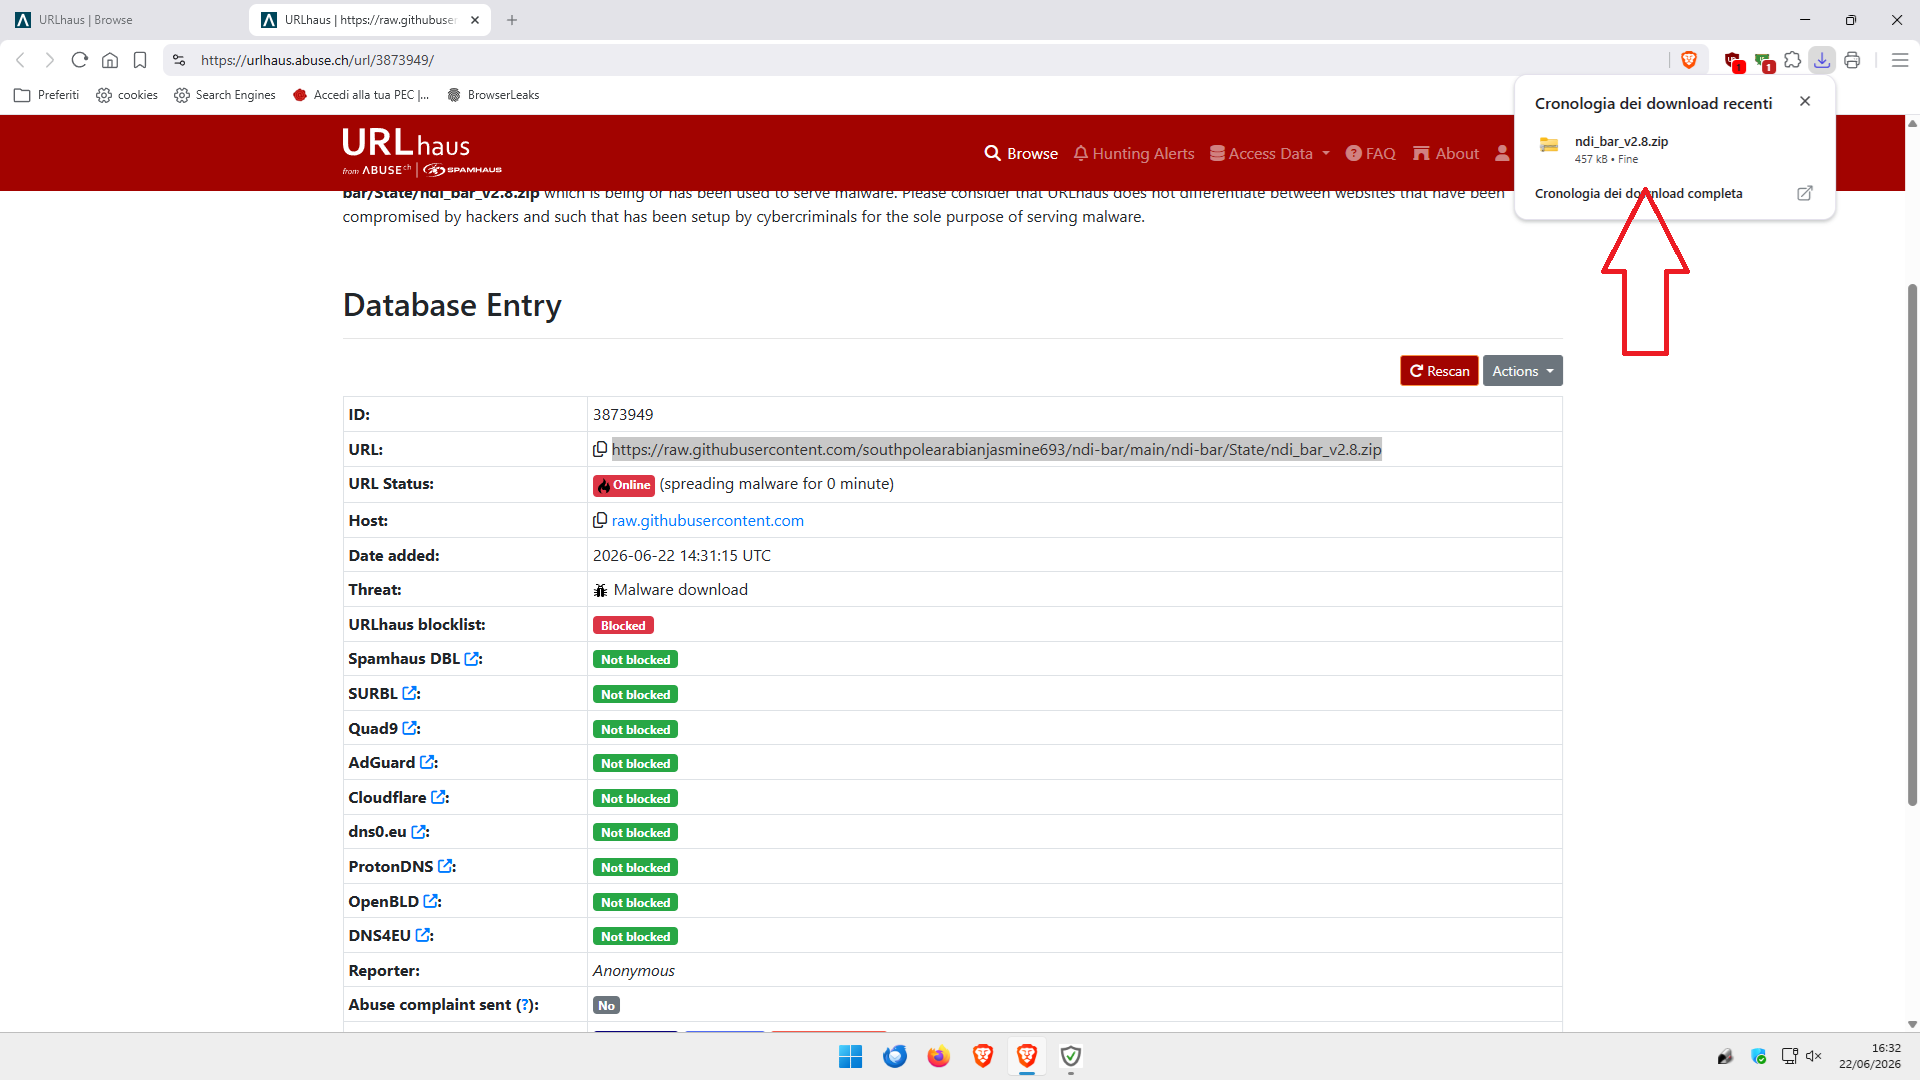Open Spamhaus DBL external link icon
1920x1080 pixels.
click(x=472, y=659)
